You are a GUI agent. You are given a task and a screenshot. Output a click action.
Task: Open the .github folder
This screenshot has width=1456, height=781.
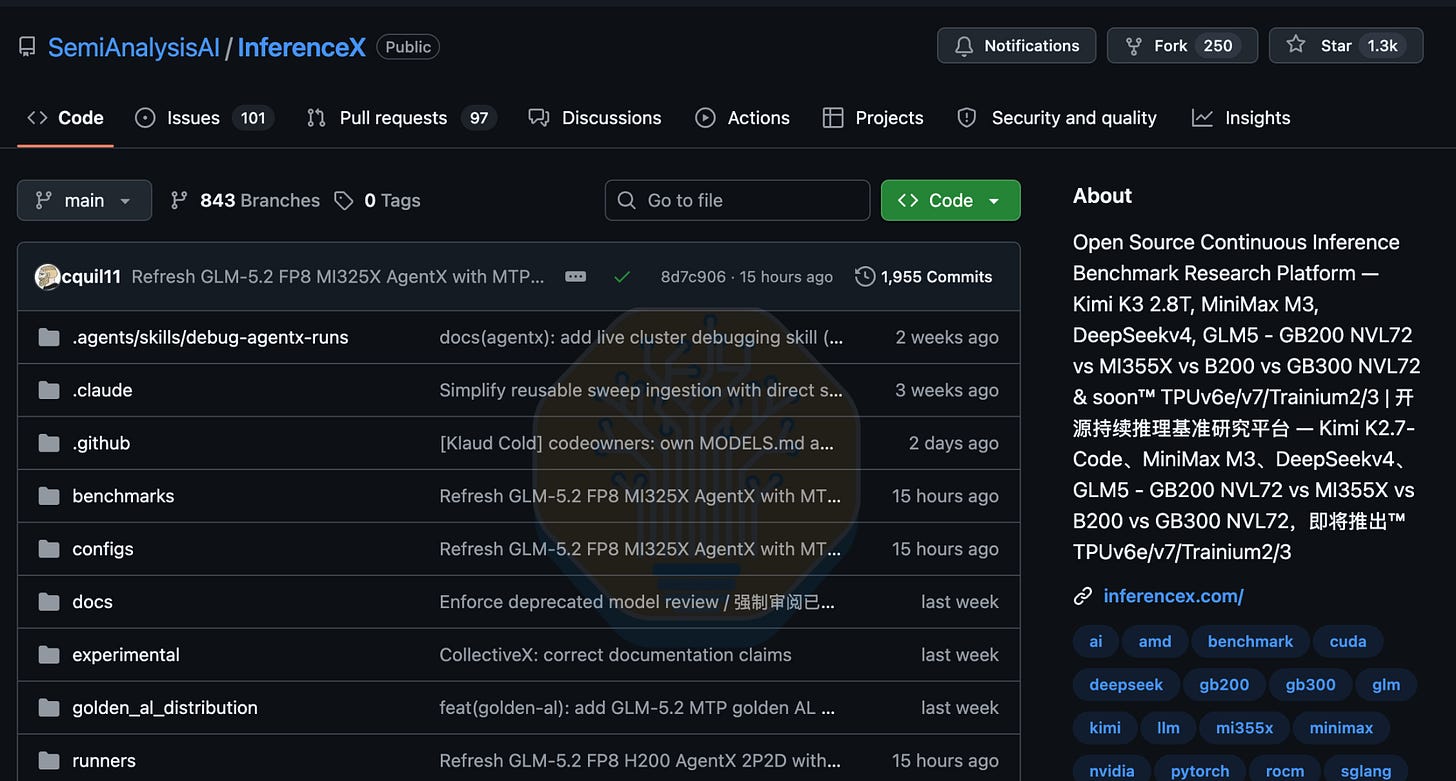tap(101, 443)
